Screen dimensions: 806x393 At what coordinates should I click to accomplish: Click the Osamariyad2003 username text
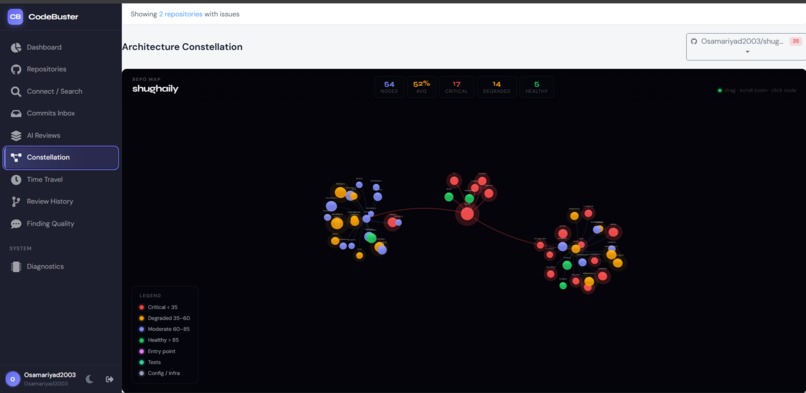click(x=50, y=375)
